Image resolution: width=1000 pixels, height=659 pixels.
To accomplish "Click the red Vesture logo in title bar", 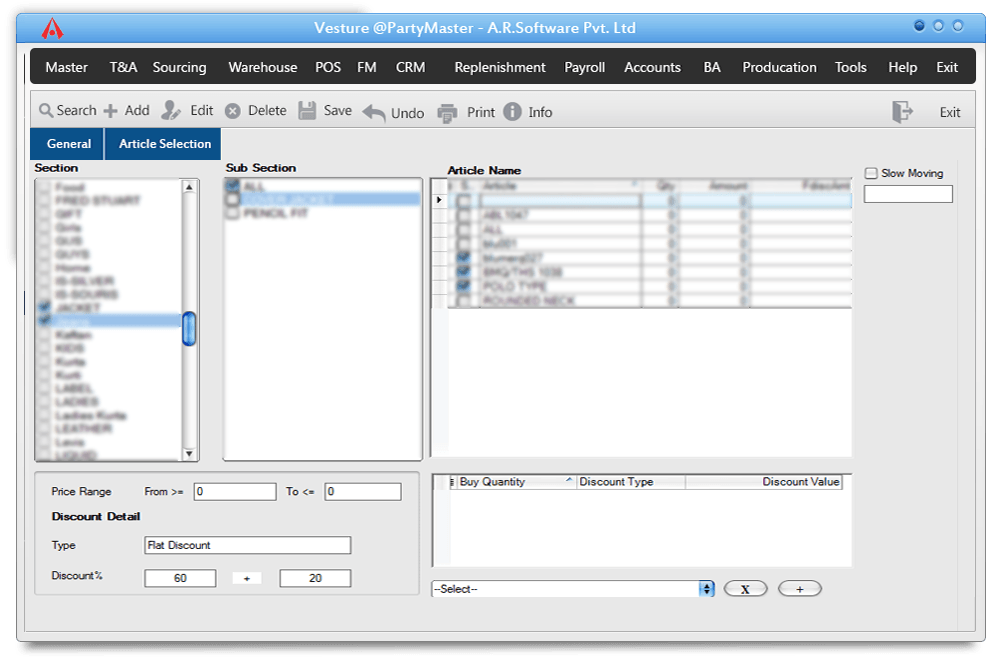I will point(52,29).
